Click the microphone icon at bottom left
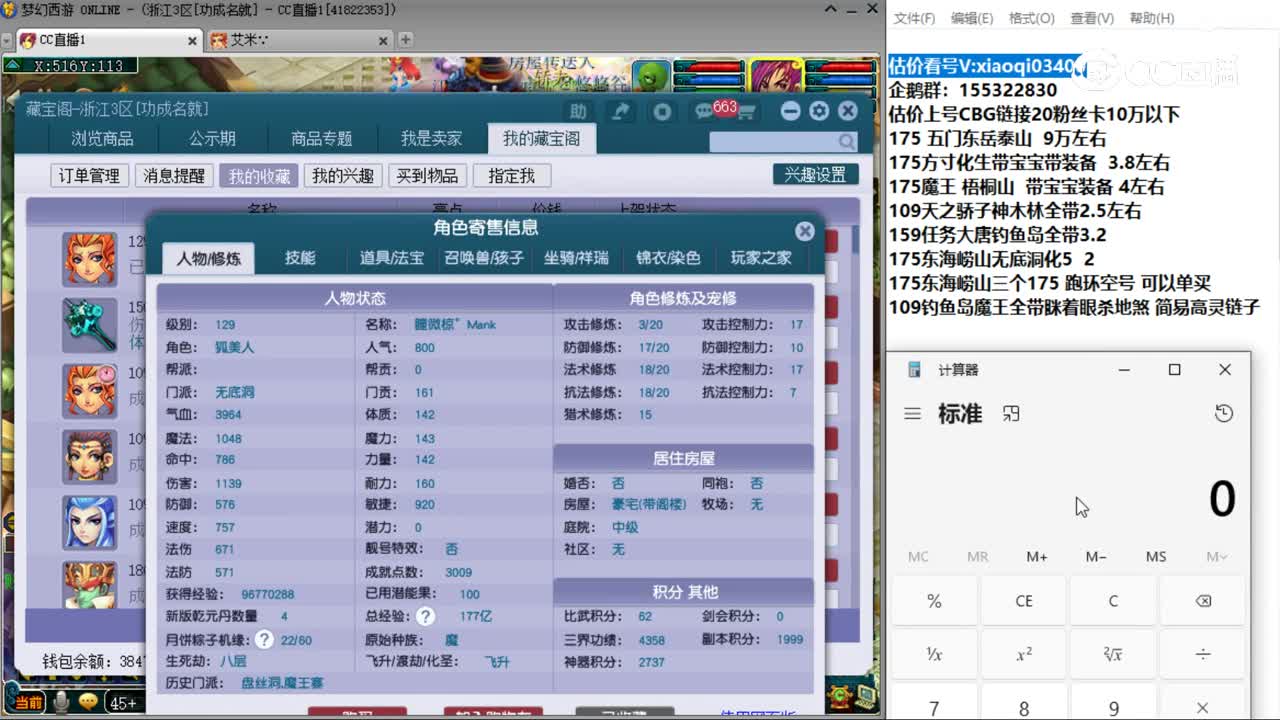The width and height of the screenshot is (1280, 720). [x=61, y=702]
